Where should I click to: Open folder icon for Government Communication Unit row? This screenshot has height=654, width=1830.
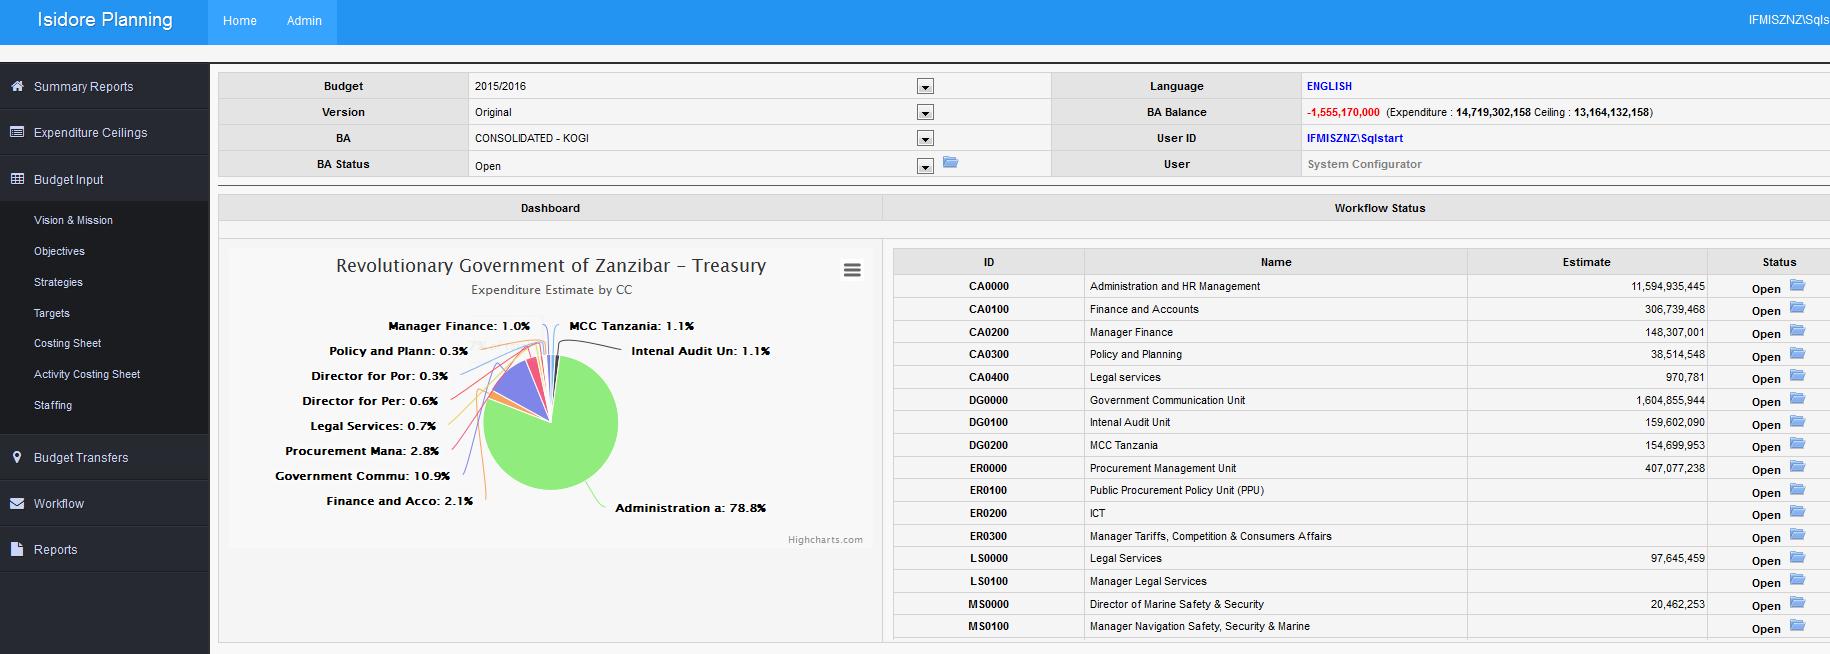pyautogui.click(x=1797, y=398)
